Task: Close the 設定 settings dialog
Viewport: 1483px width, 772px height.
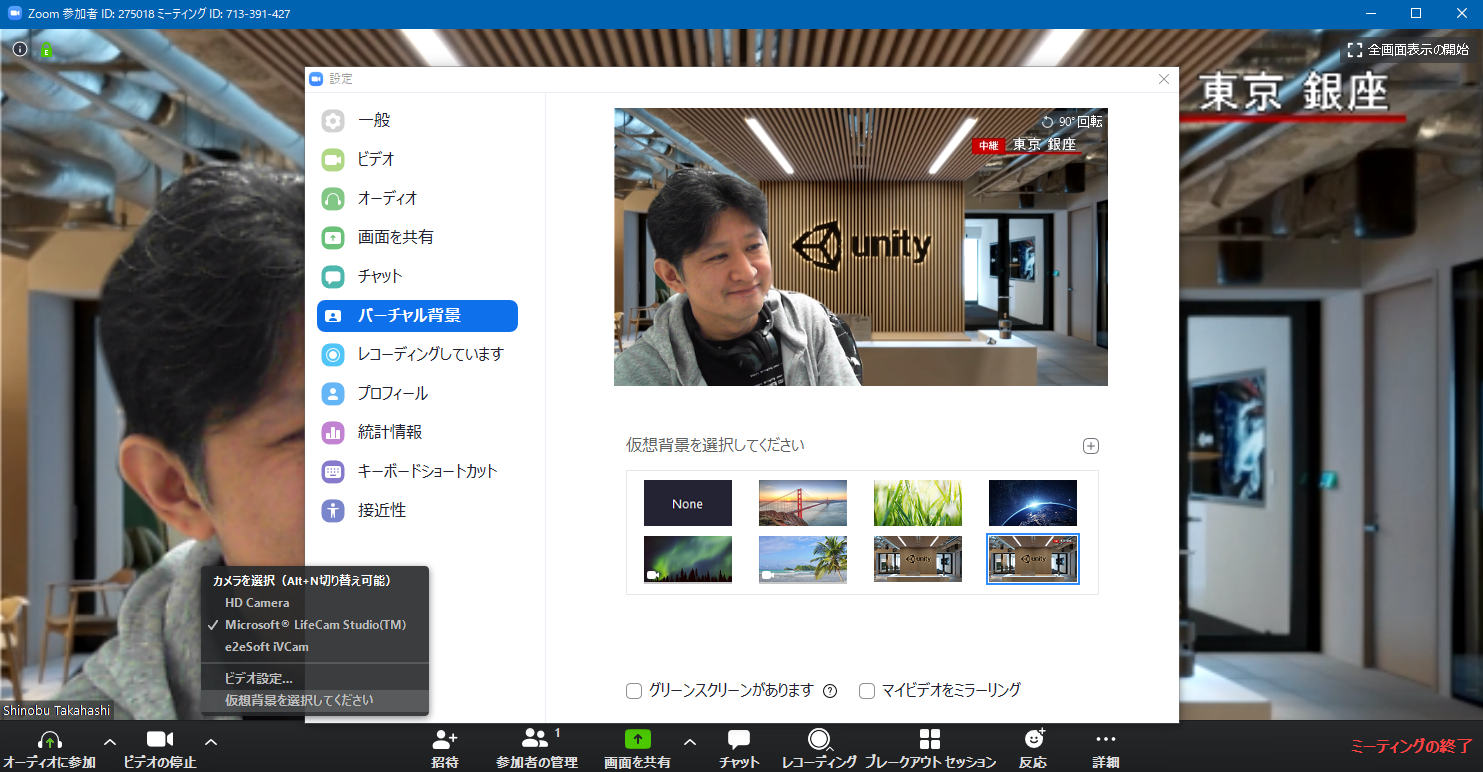Action: pos(1163,79)
